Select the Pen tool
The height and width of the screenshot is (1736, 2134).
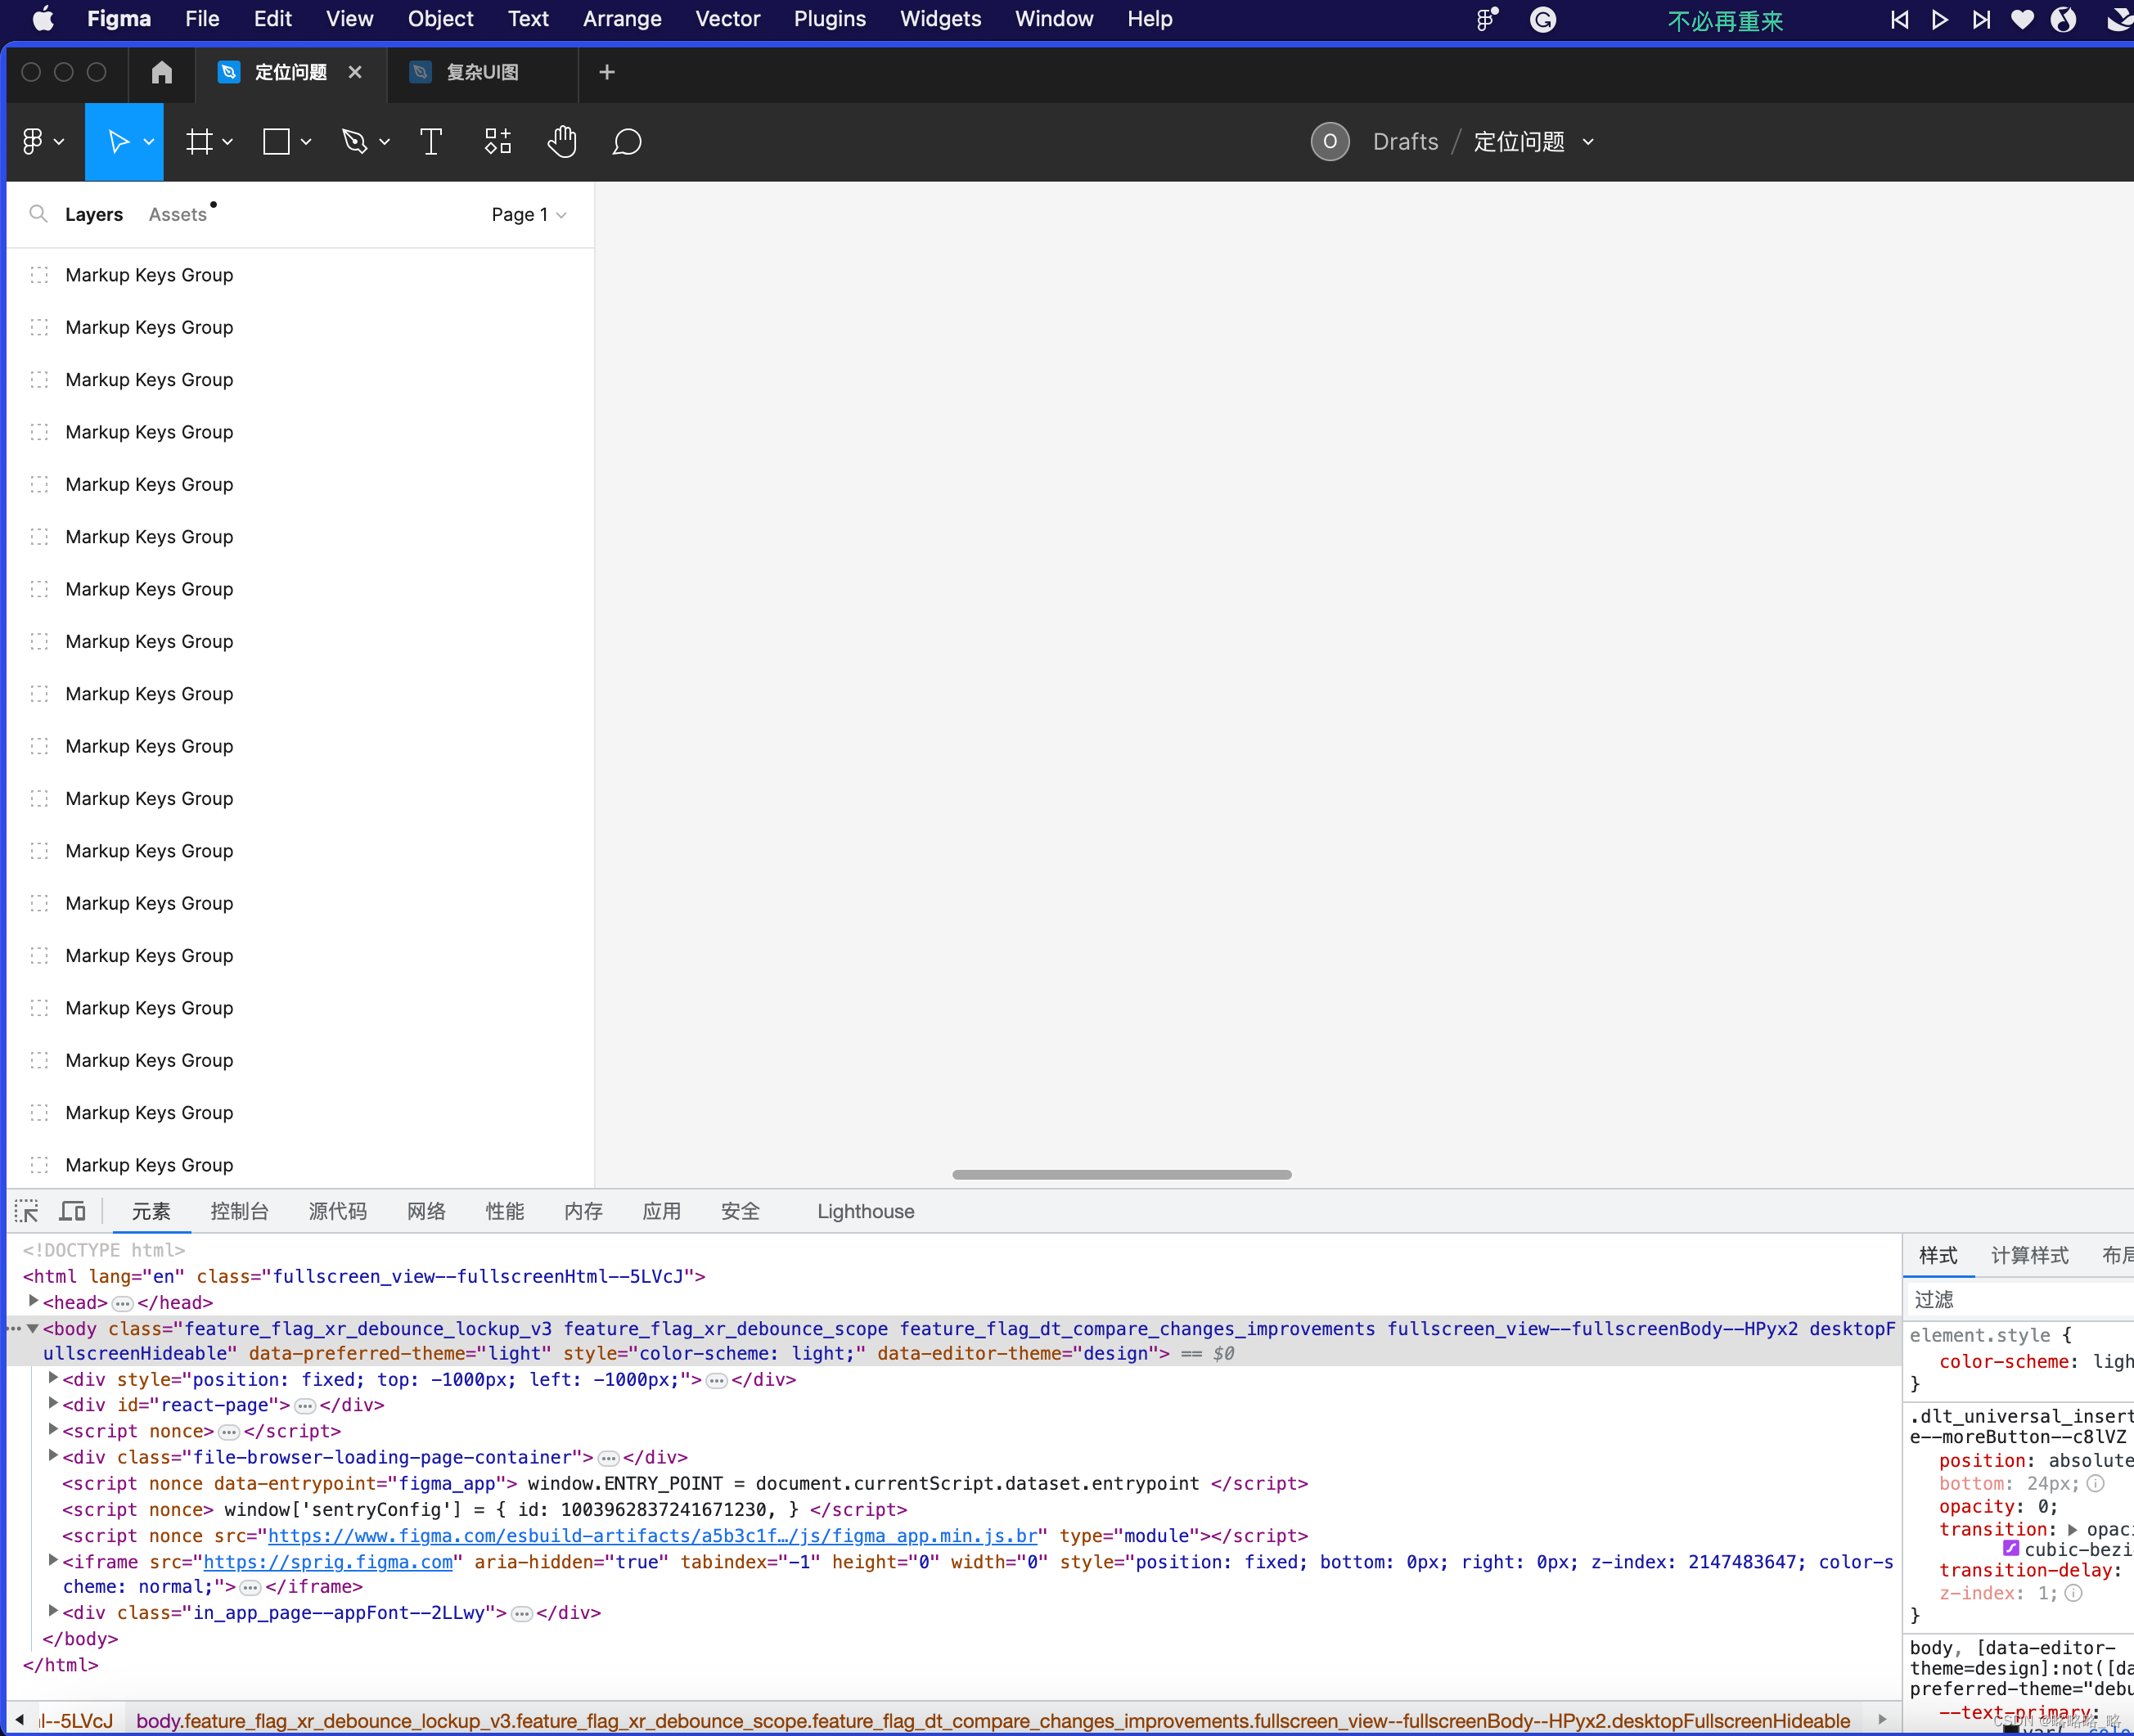(x=354, y=142)
